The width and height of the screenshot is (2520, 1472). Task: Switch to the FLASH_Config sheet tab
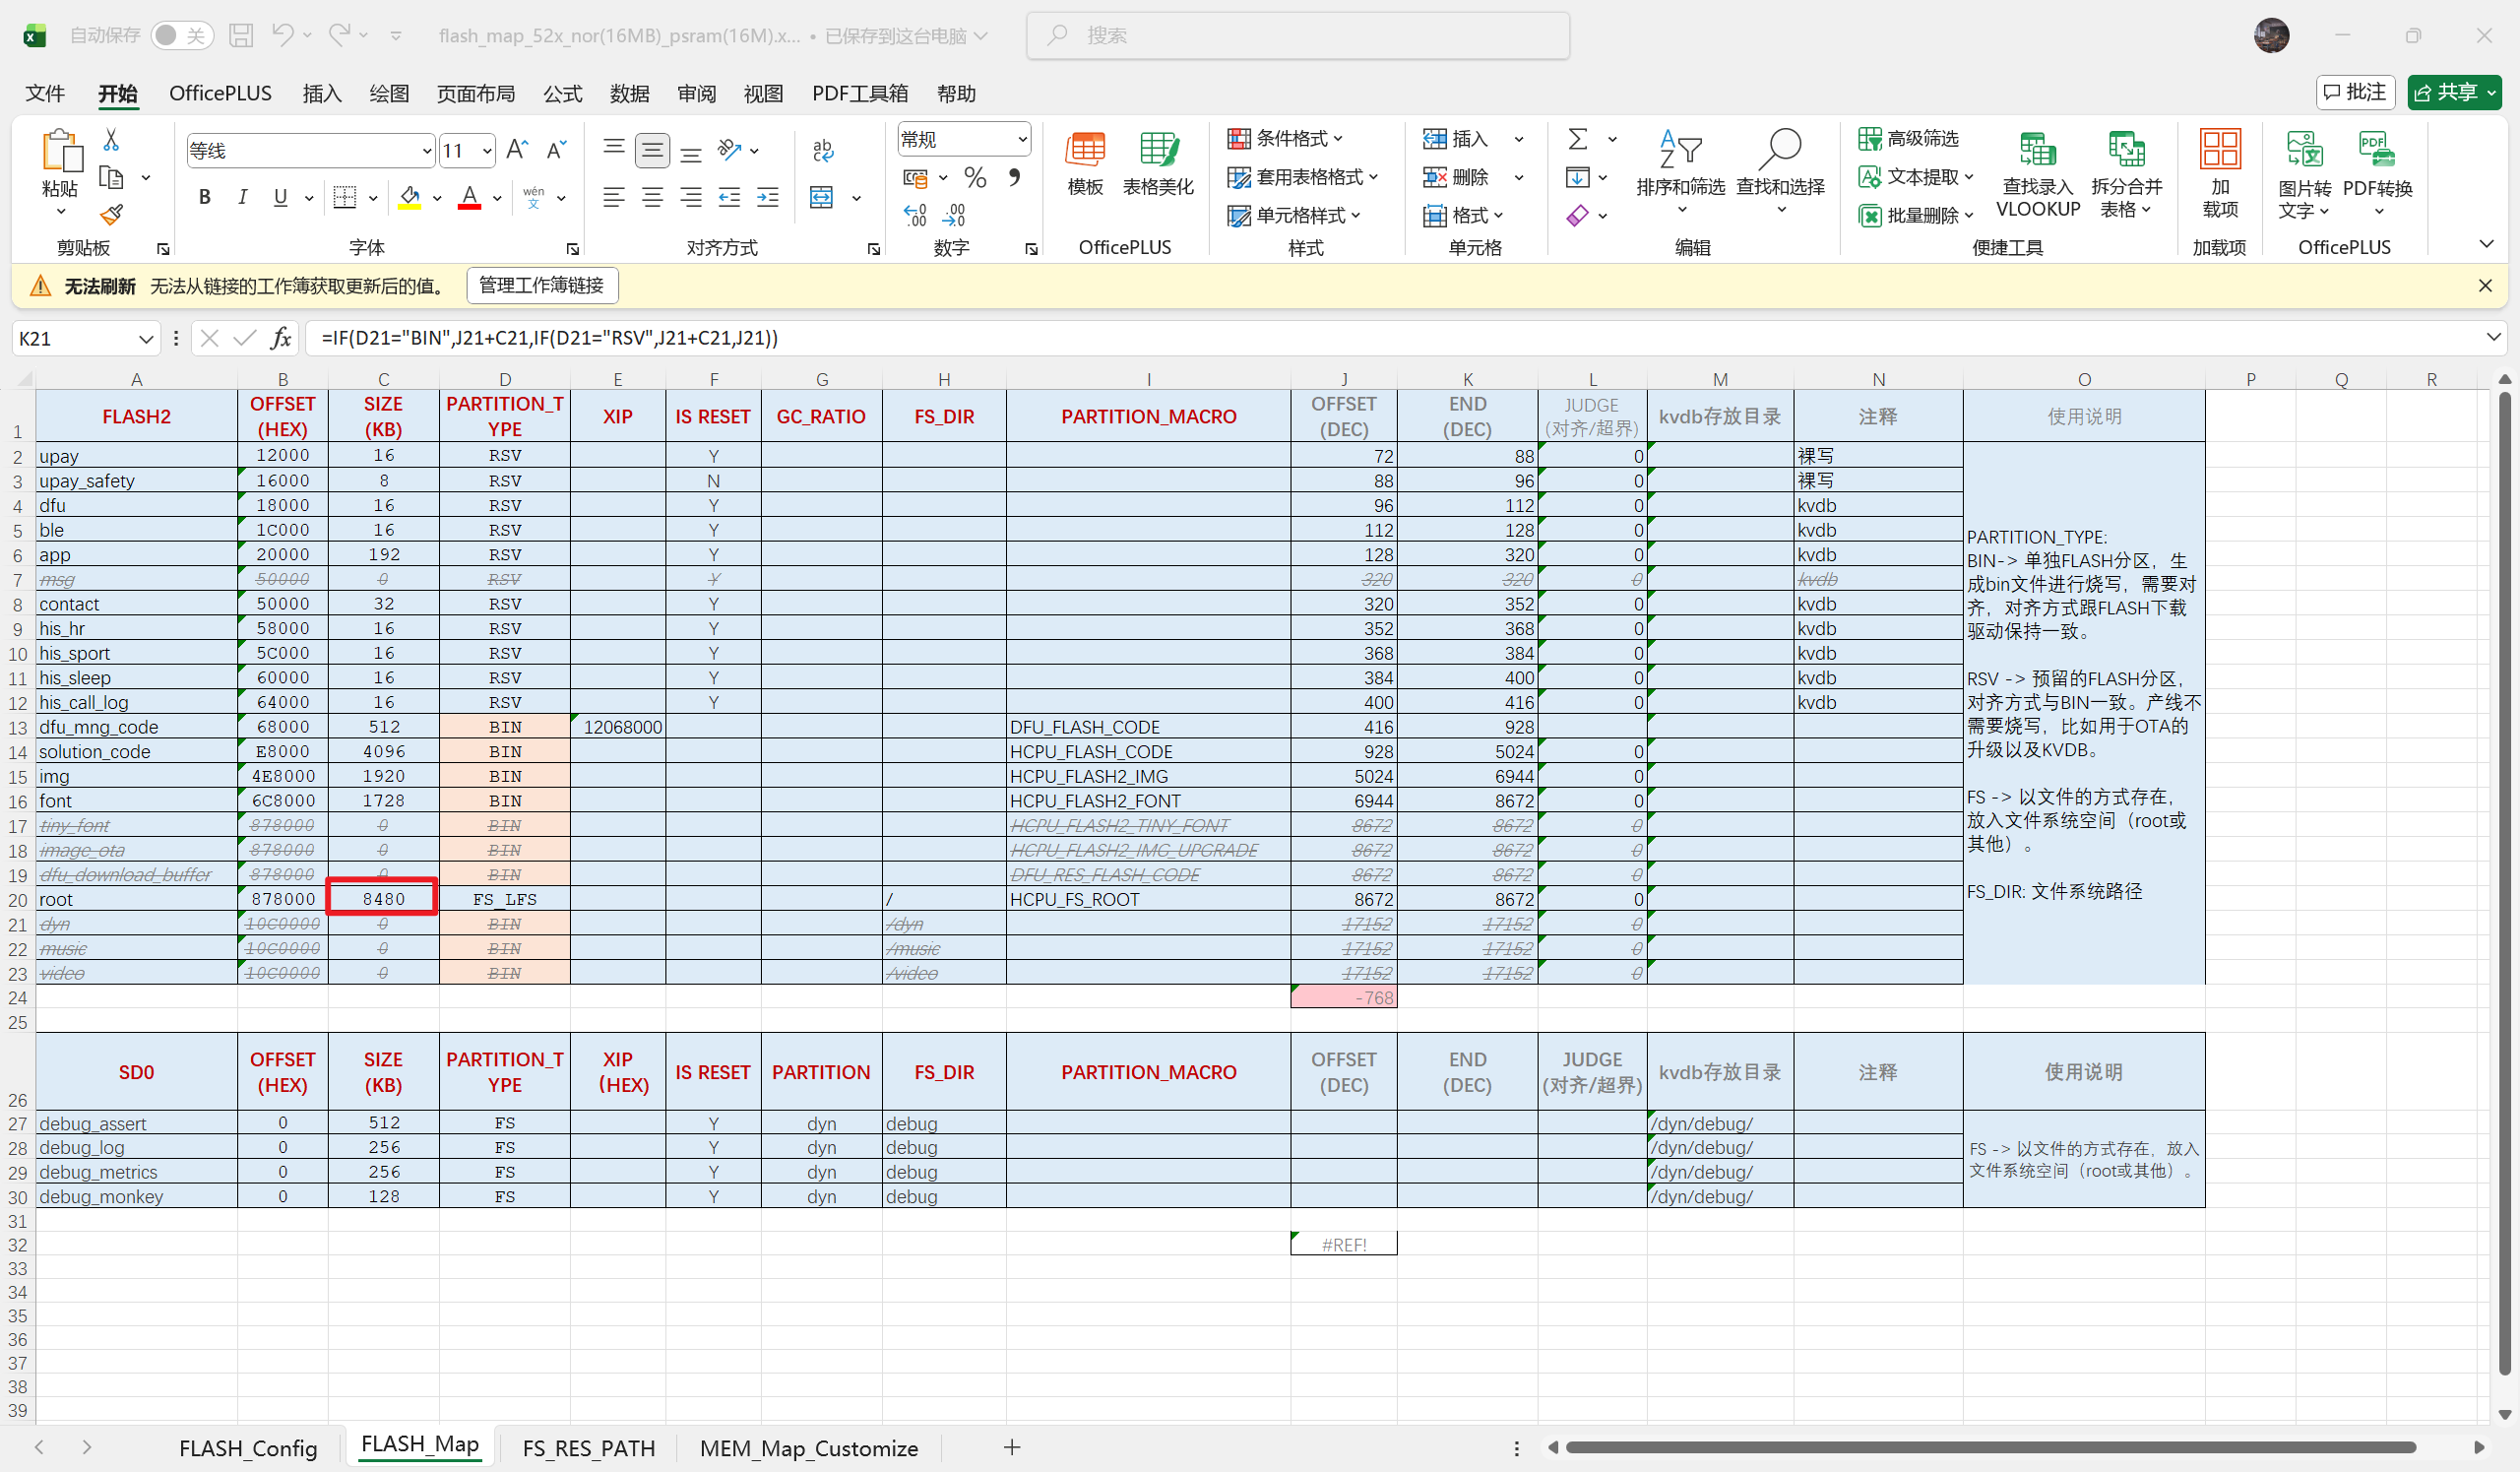click(x=248, y=1447)
